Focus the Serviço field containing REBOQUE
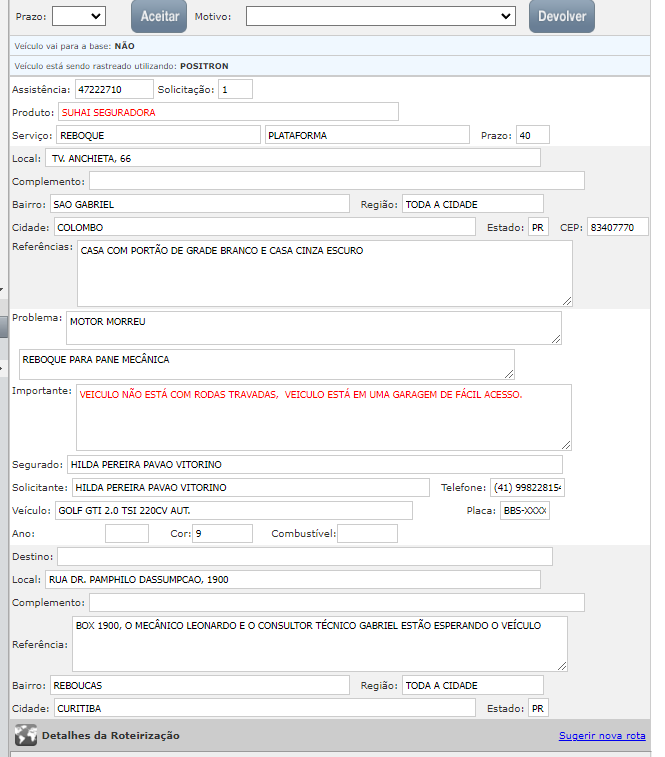The width and height of the screenshot is (665, 757). point(157,135)
